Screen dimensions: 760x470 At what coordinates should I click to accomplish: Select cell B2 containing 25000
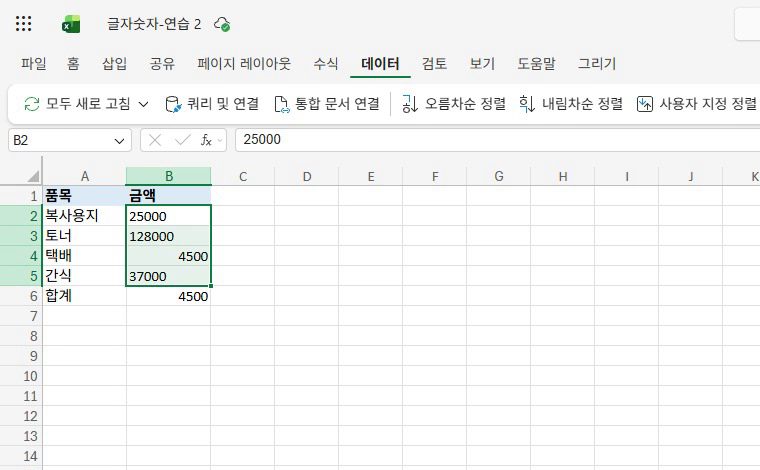pos(169,216)
